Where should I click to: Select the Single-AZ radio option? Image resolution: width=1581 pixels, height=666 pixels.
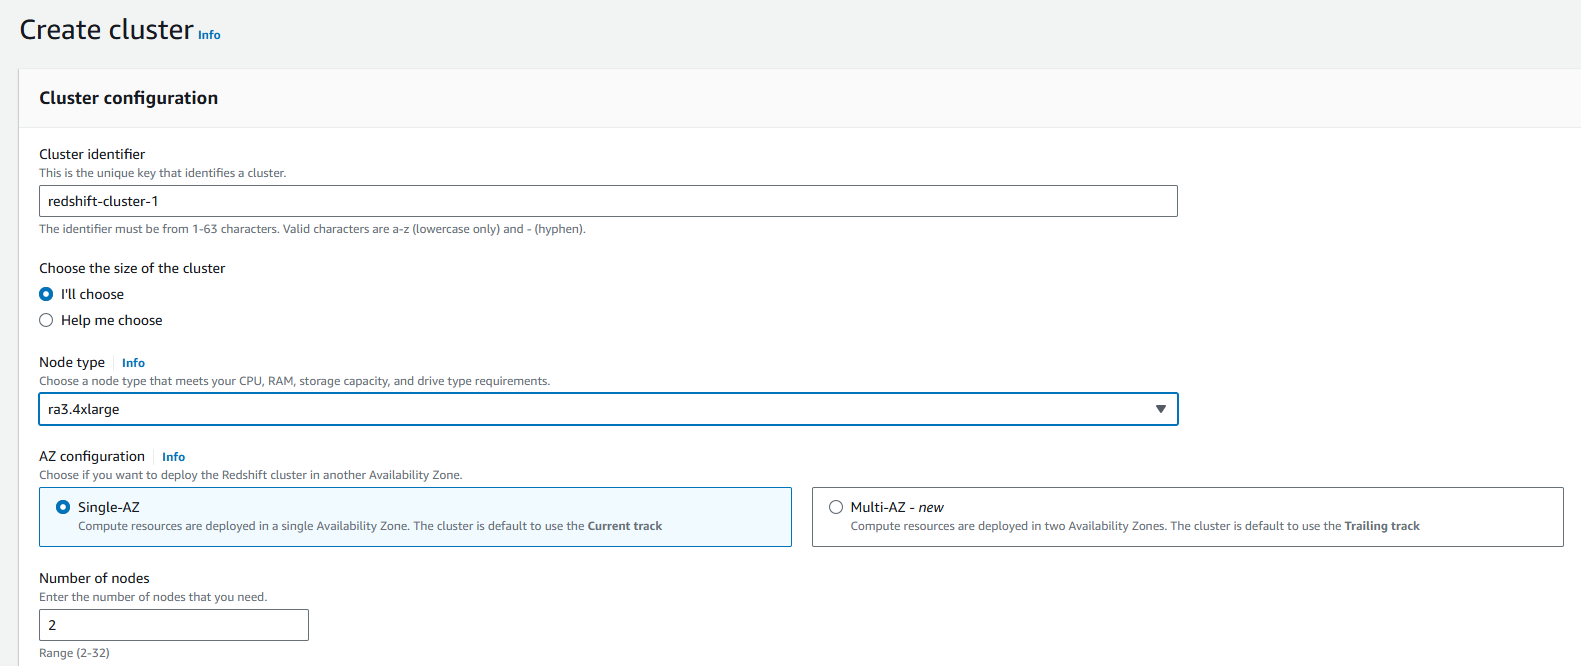coord(63,507)
